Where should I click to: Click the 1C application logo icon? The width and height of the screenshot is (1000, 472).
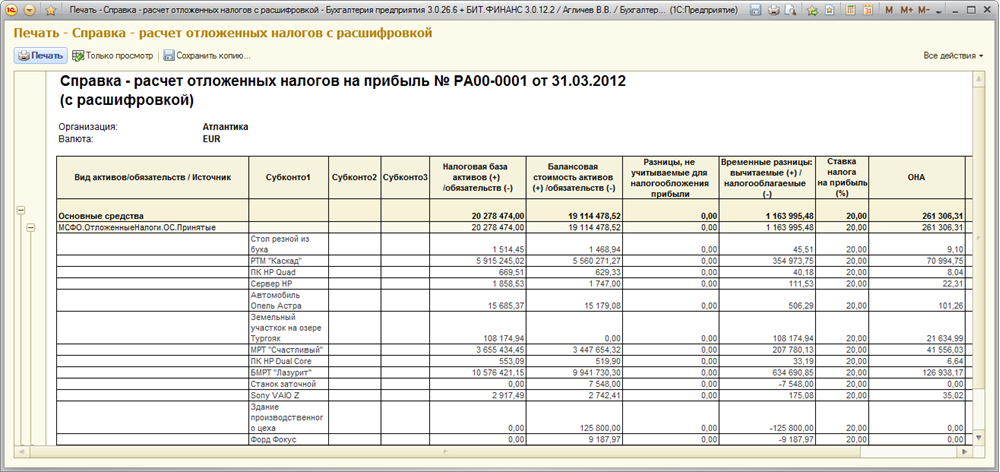(9, 10)
